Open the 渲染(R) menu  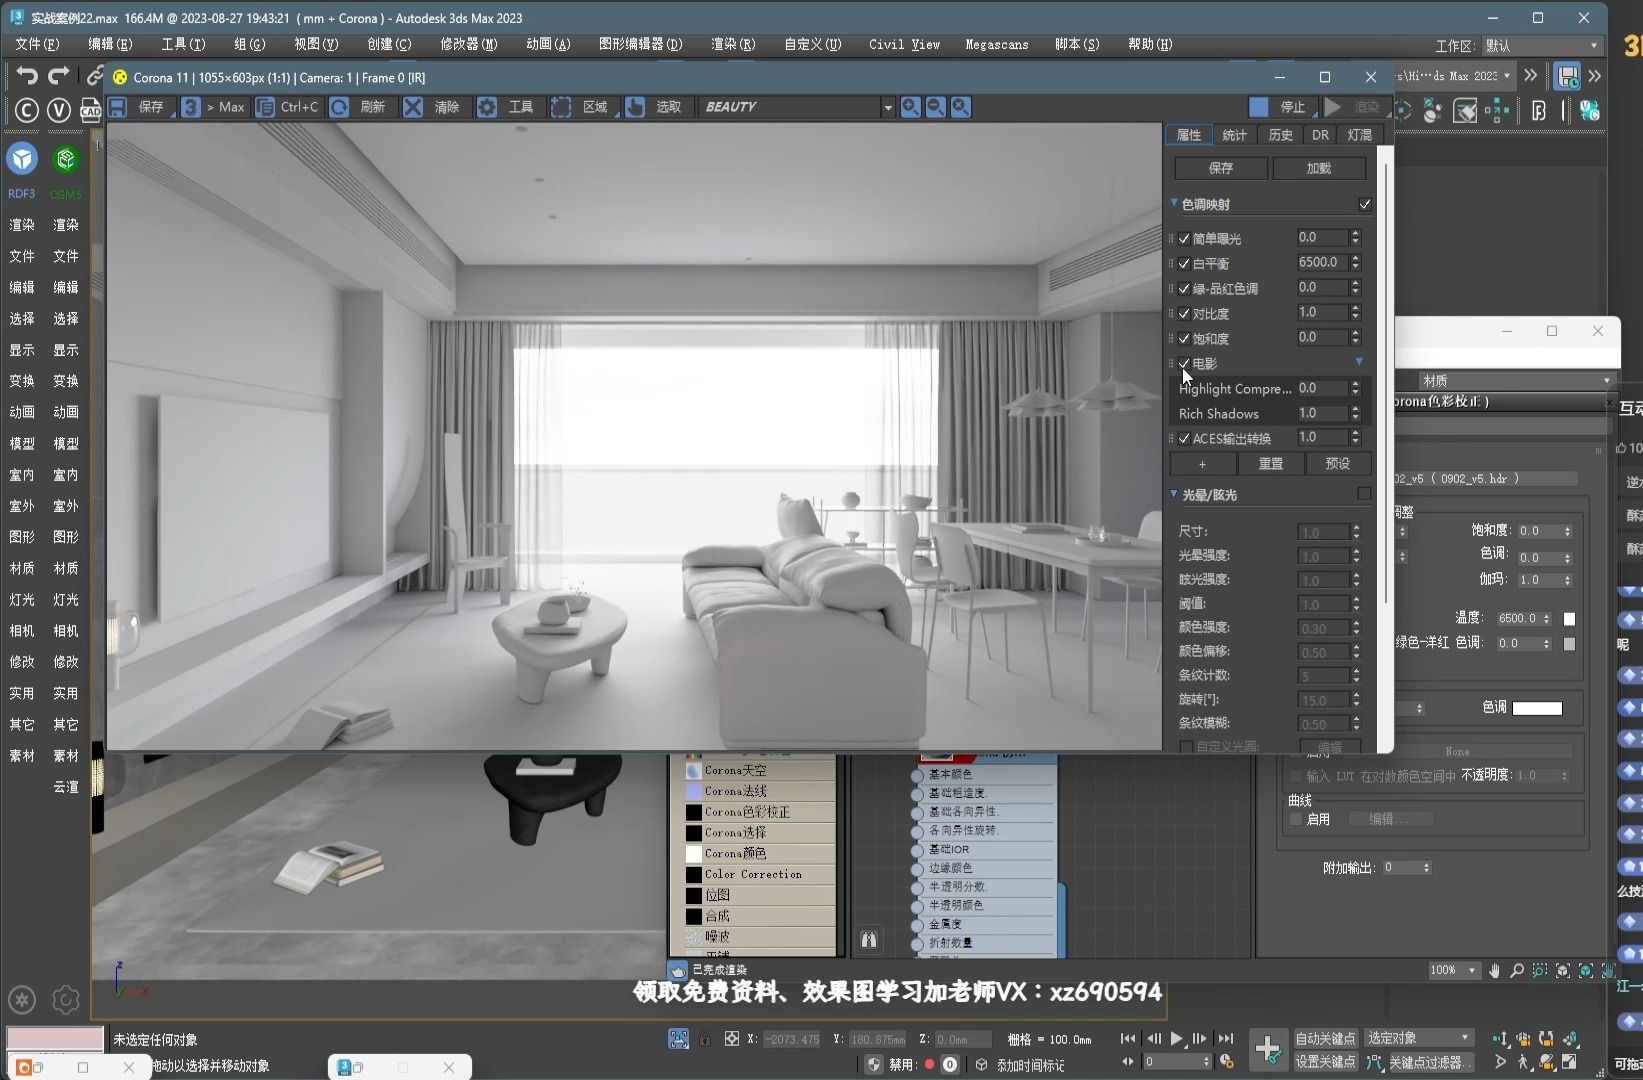coord(732,44)
